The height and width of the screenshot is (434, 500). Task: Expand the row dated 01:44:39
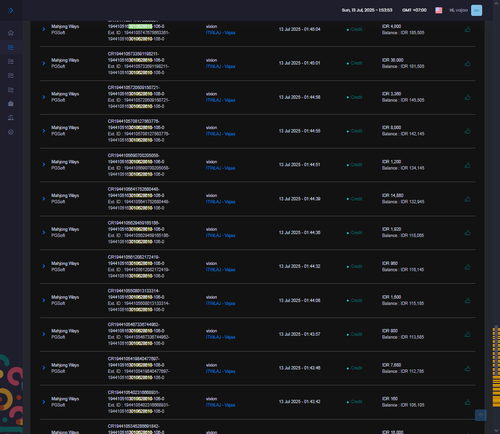[x=44, y=199]
